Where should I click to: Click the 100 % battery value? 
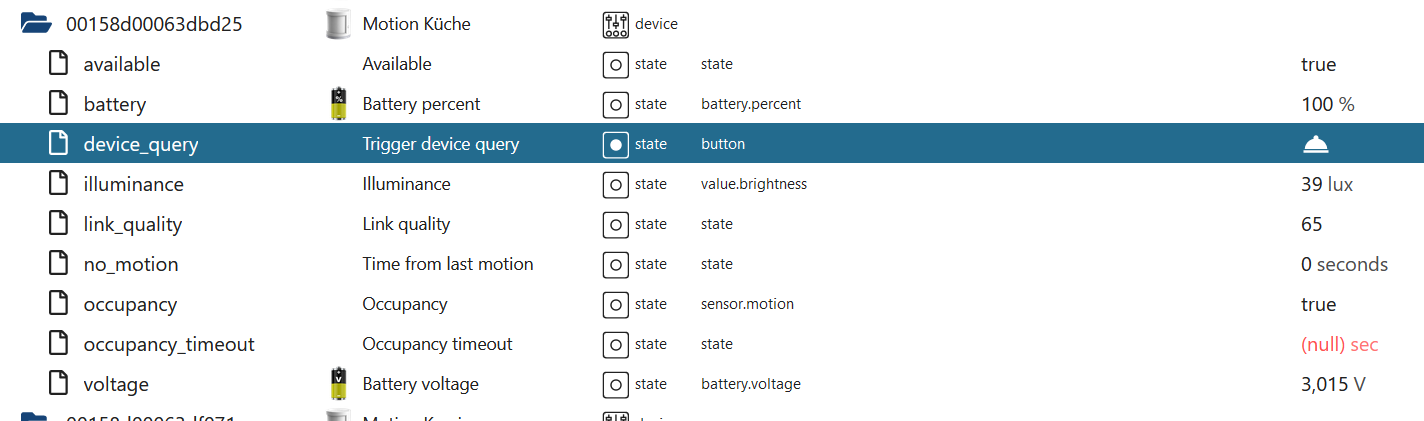(1327, 104)
